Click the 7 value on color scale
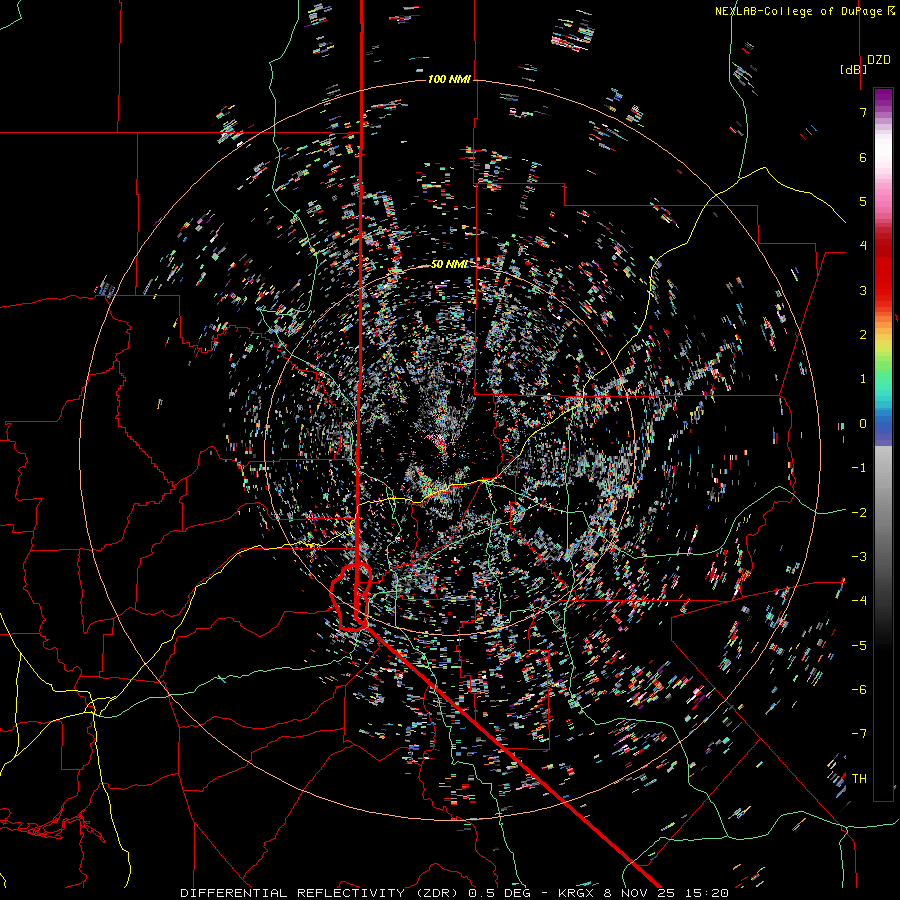This screenshot has height=900, width=900. [863, 112]
